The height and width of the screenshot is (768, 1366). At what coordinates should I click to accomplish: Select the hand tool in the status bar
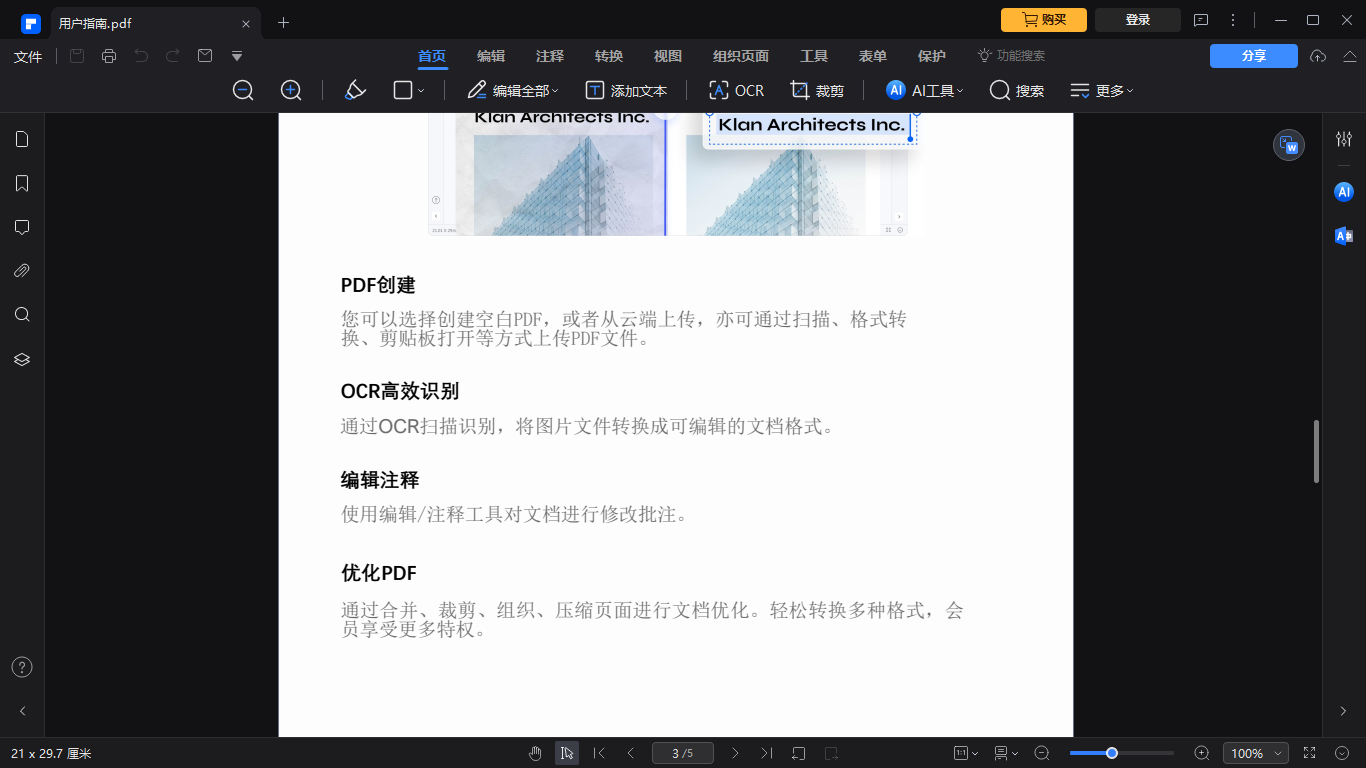535,752
